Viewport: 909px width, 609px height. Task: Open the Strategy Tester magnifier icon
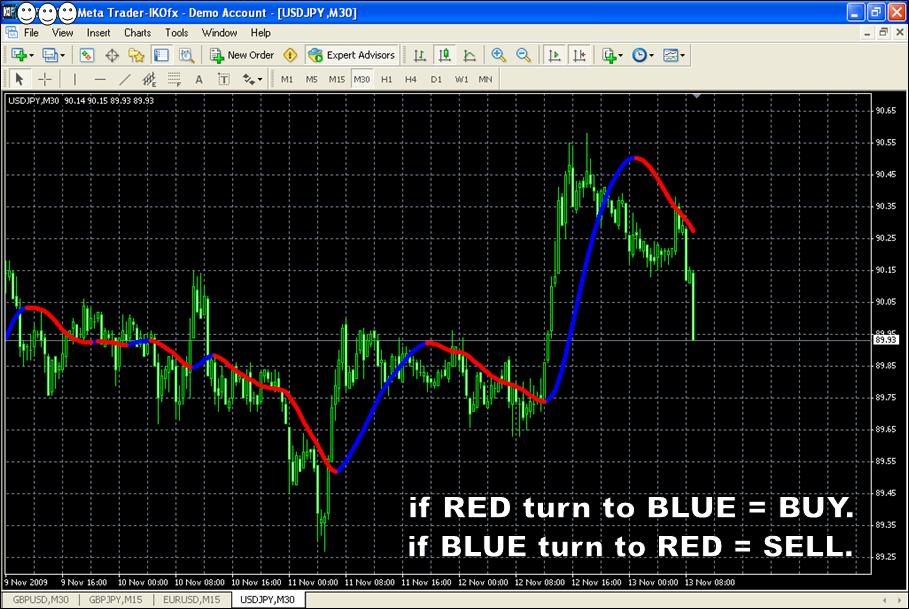pos(186,55)
